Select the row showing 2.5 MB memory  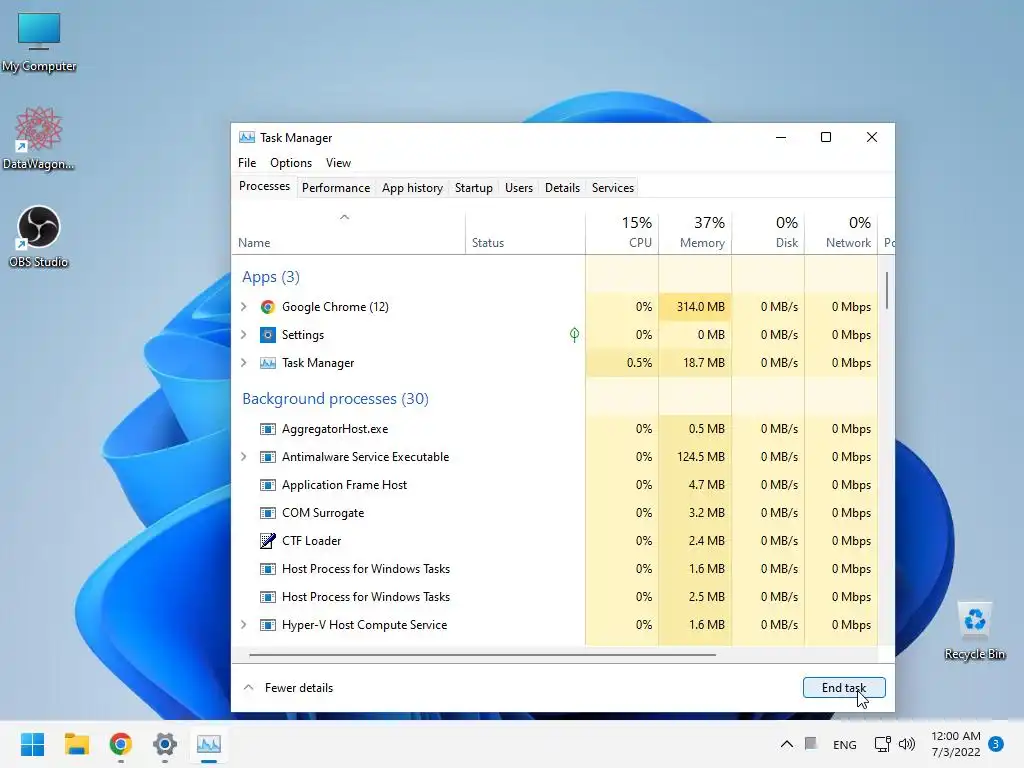point(554,597)
